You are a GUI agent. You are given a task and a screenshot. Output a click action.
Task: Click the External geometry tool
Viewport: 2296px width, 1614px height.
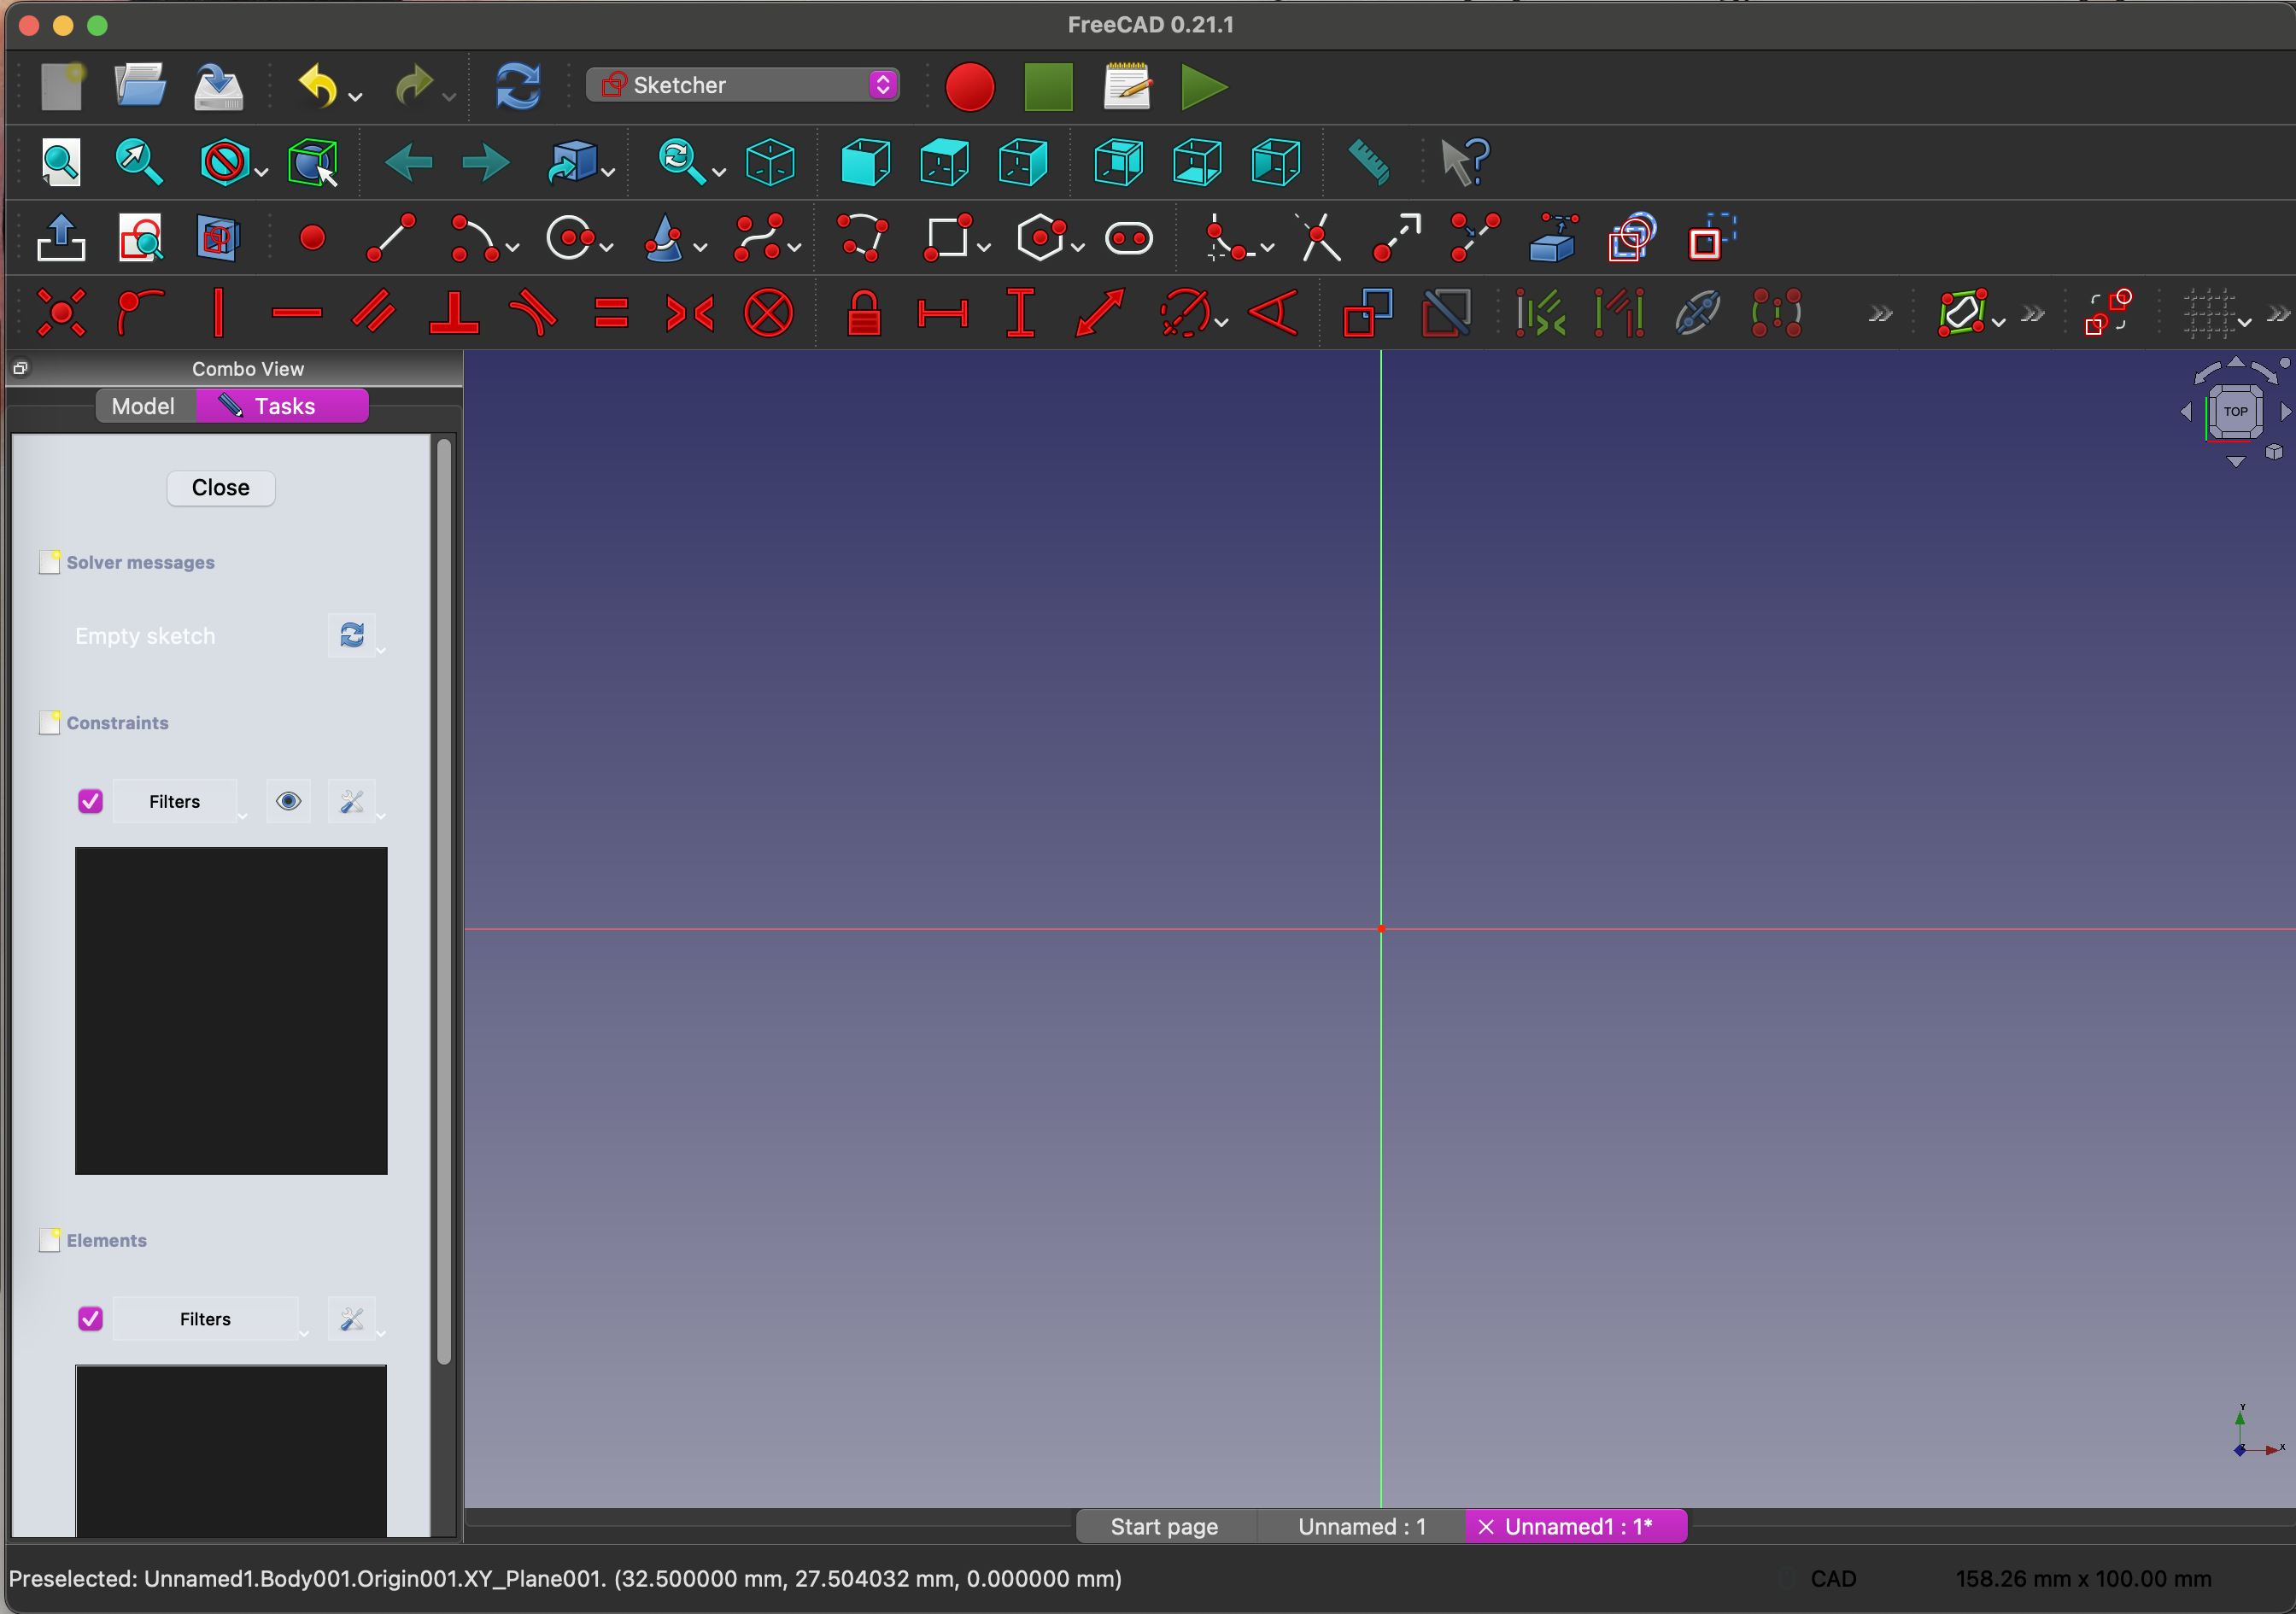(x=1553, y=238)
